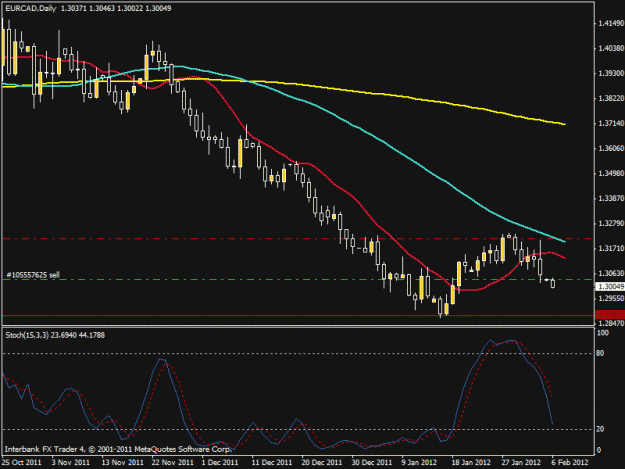This screenshot has height=469, width=625.
Task: Select the 6 Feb 2012 date label
Action: coord(570,462)
